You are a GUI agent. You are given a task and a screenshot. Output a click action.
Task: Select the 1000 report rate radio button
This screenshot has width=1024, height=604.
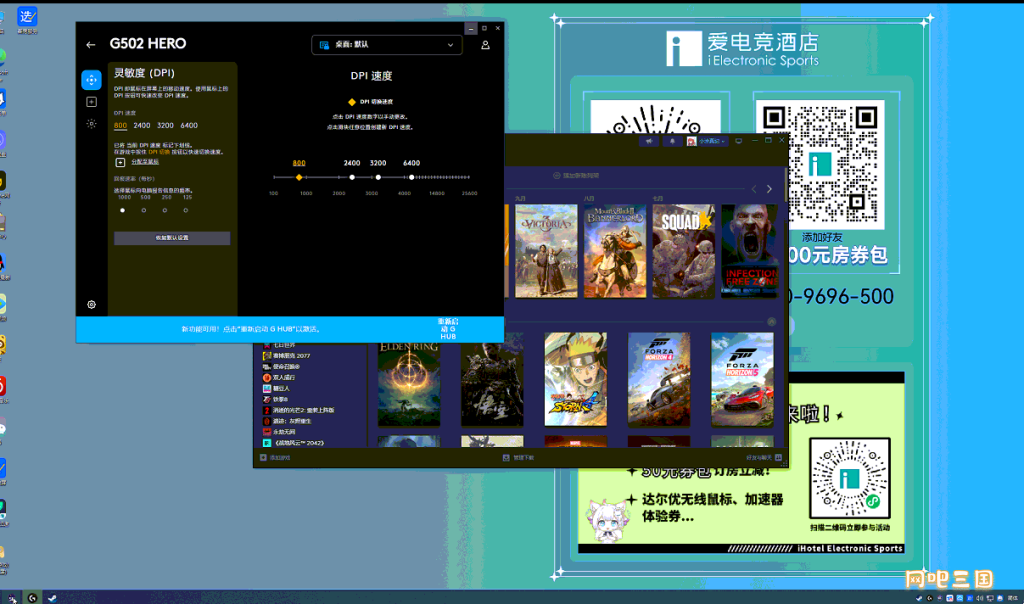coord(123,210)
